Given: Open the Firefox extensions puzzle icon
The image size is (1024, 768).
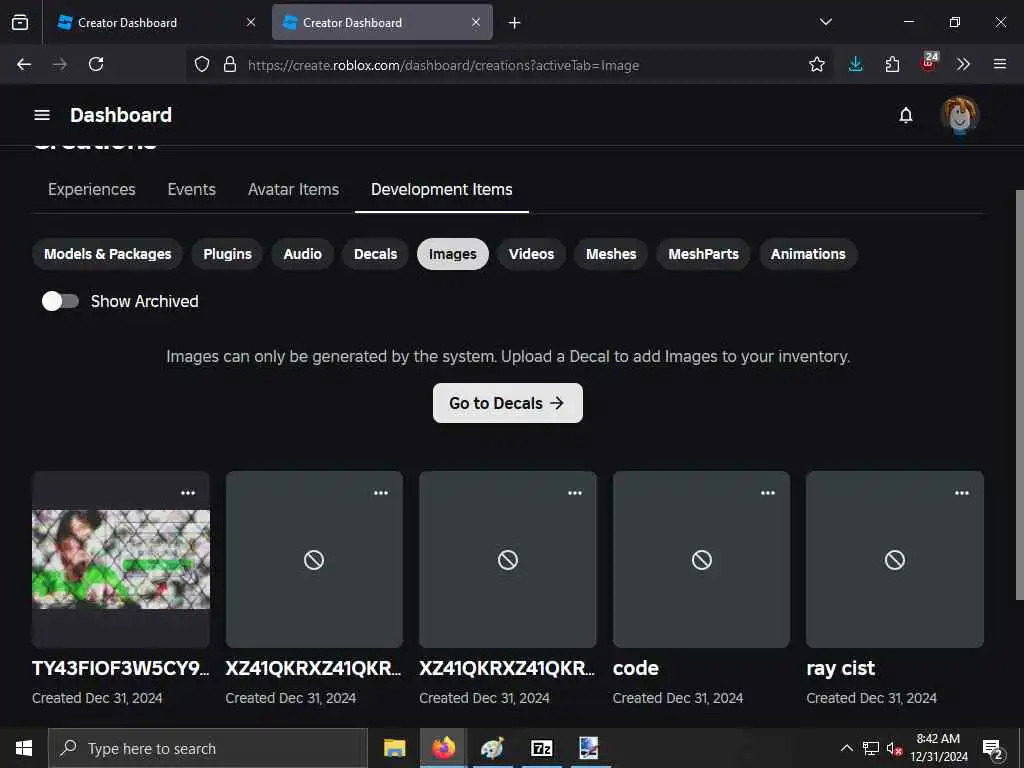Looking at the screenshot, I should (x=892, y=64).
